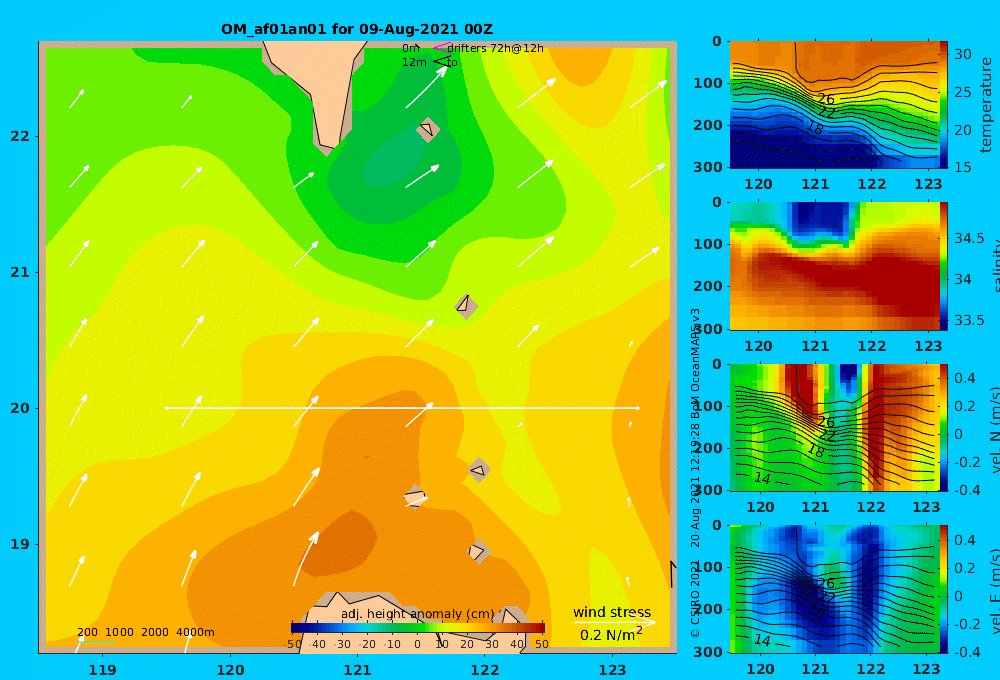Screen dimensions: 1000x680
Task: Click the '200 1000 2000 4000m' depth contour legend
Action: point(145,632)
